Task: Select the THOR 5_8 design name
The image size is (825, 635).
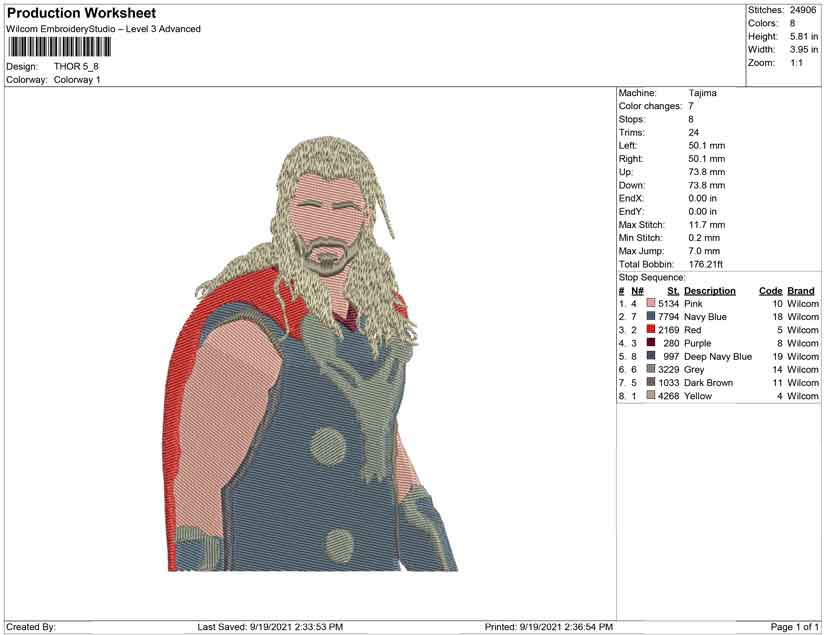Action: [76, 67]
